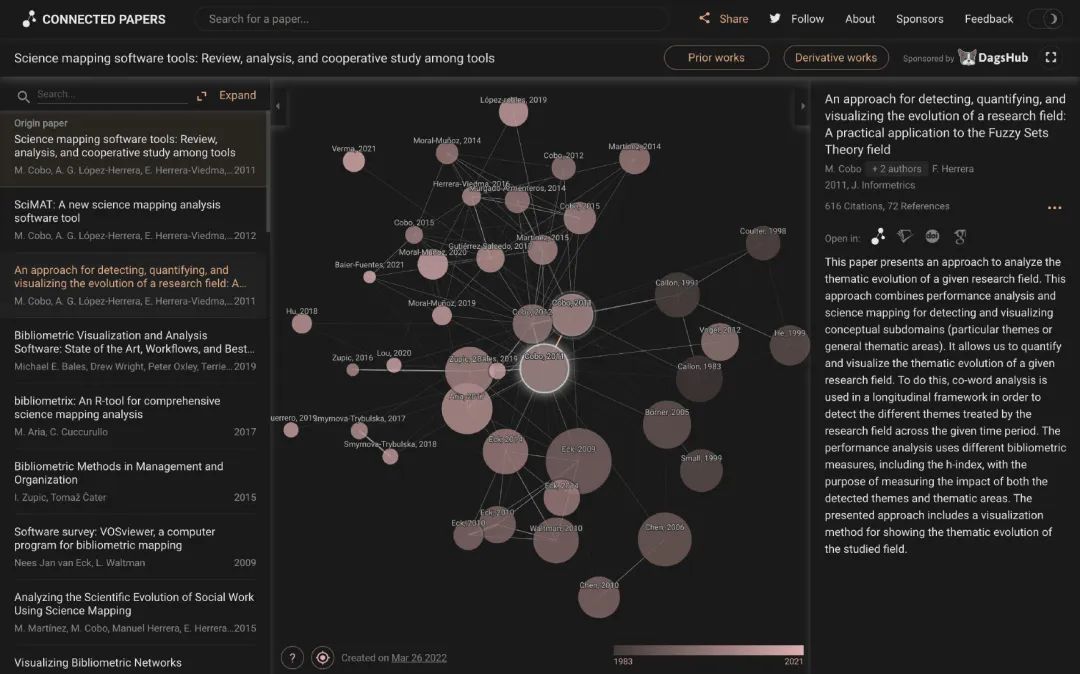Screen dimensions: 1080x674
Task: Select the Small, 1999 graph node
Action: (701, 470)
